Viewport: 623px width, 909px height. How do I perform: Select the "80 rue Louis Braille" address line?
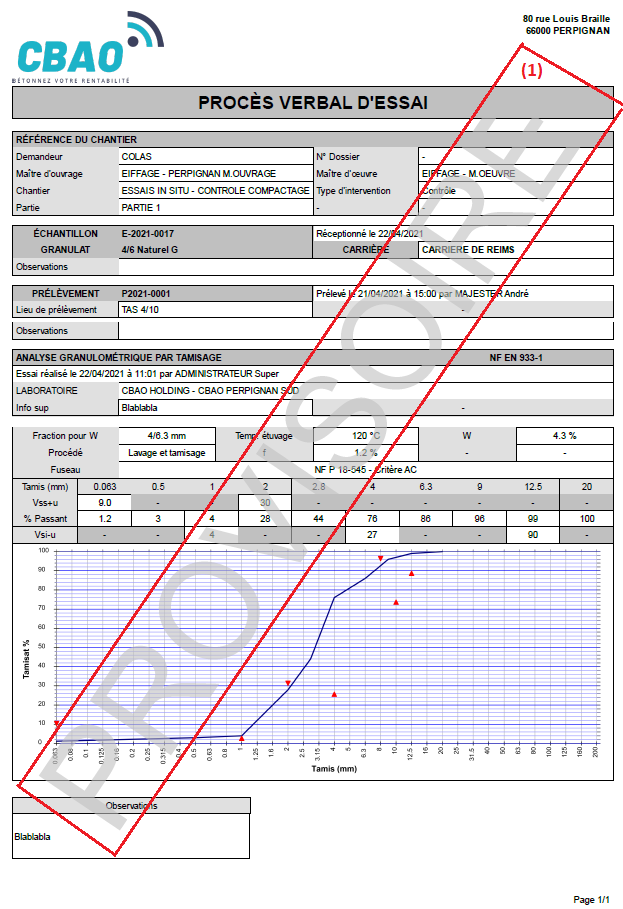(x=566, y=19)
